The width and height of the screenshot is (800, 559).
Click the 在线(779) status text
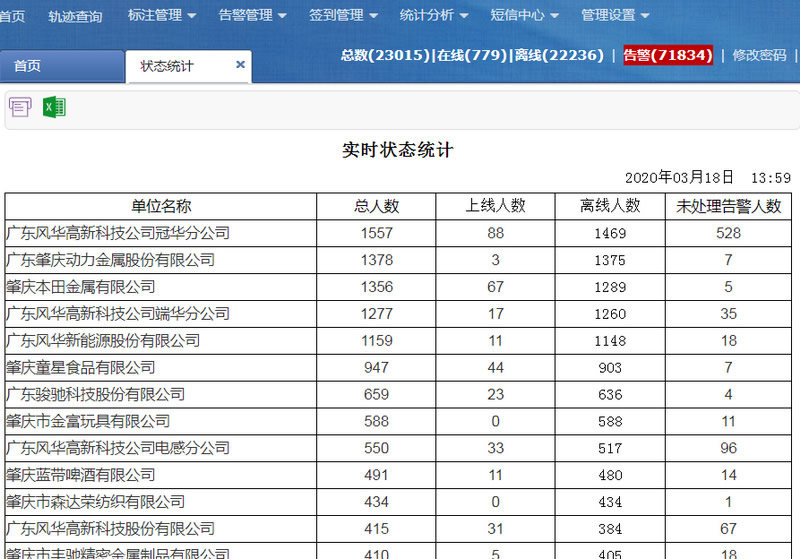click(x=472, y=55)
